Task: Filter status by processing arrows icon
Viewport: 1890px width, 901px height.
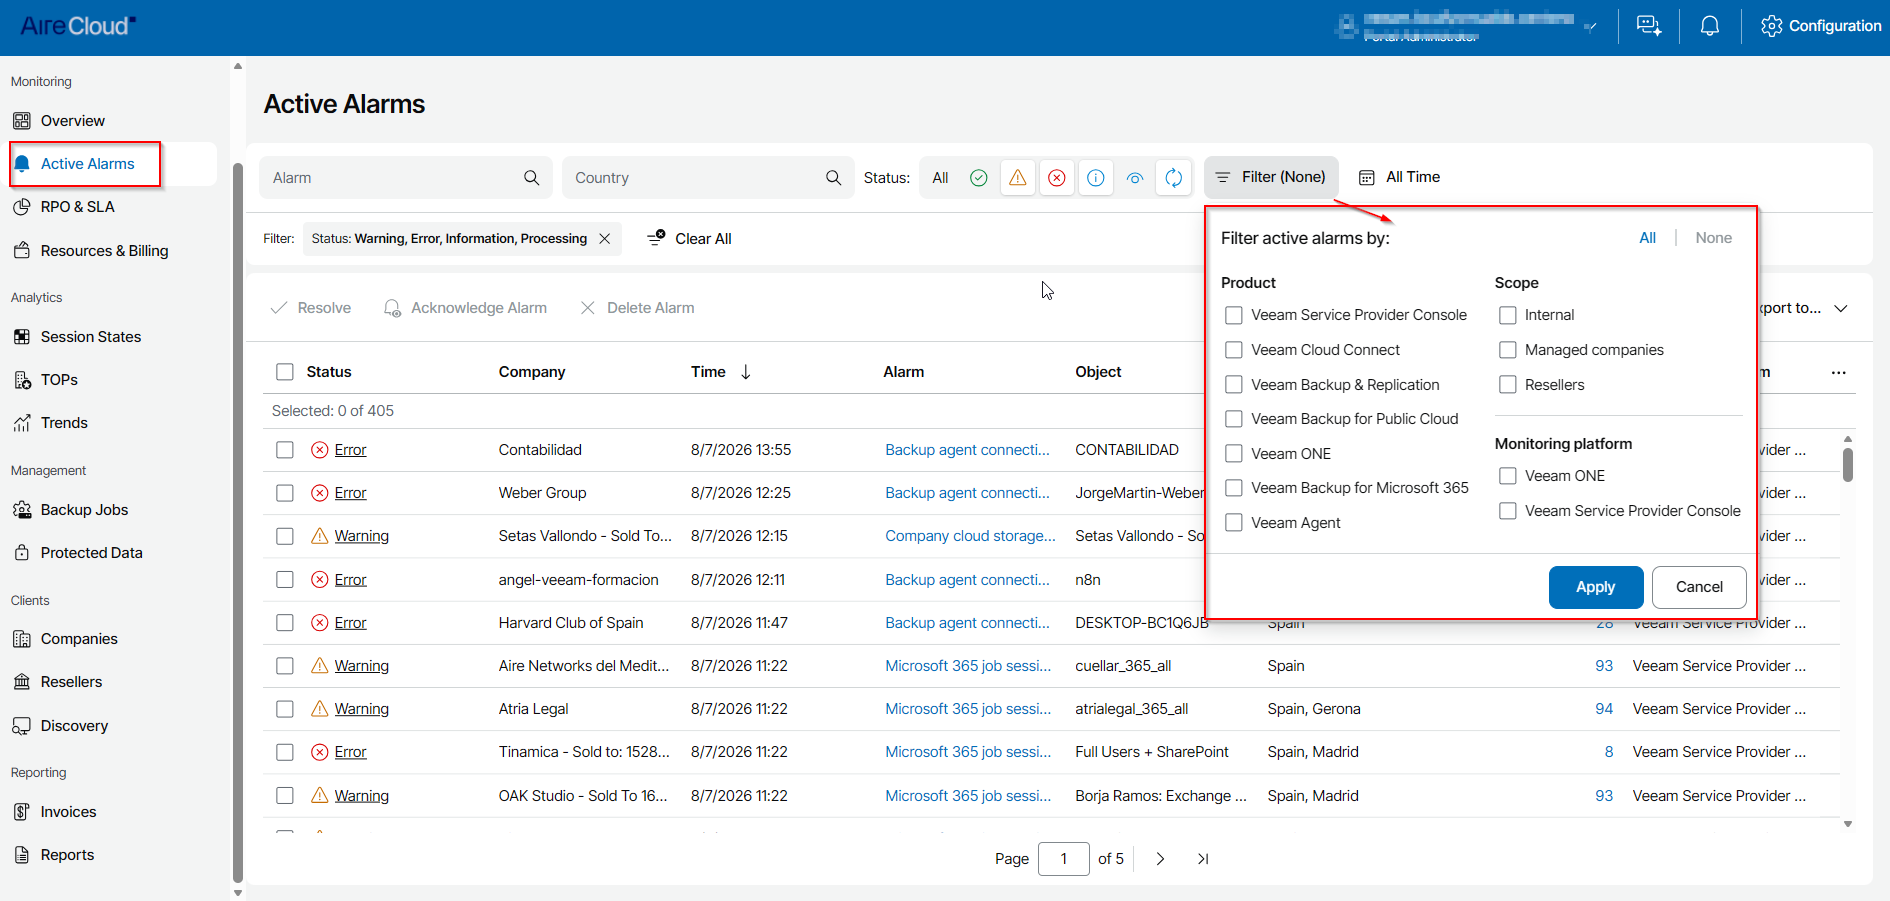Action: click(x=1174, y=178)
